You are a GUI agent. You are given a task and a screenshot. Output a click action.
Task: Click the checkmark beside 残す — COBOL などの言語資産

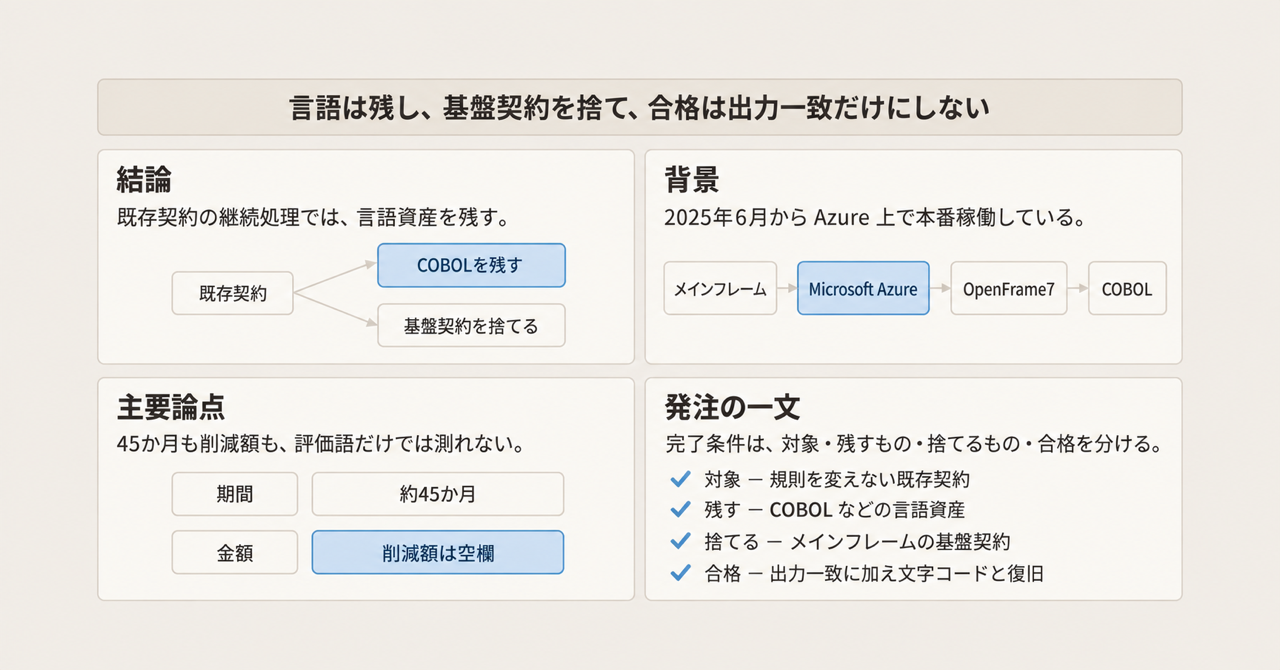[680, 510]
